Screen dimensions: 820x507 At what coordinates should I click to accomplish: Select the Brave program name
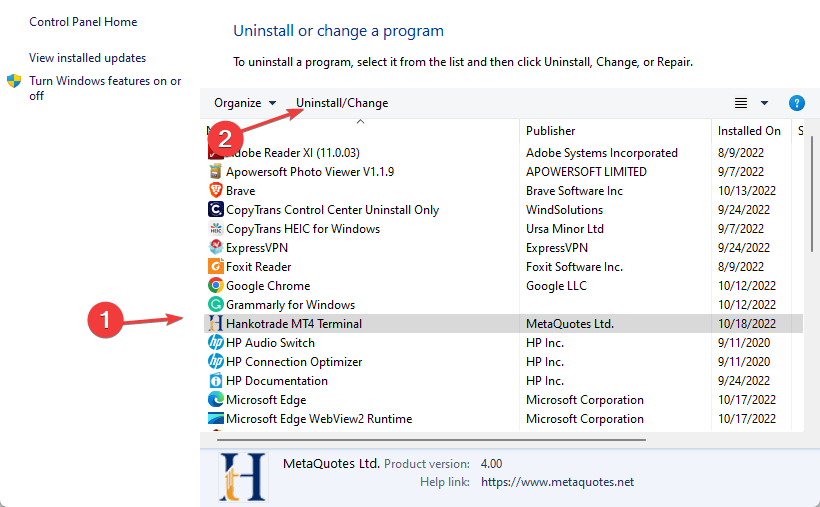241,190
